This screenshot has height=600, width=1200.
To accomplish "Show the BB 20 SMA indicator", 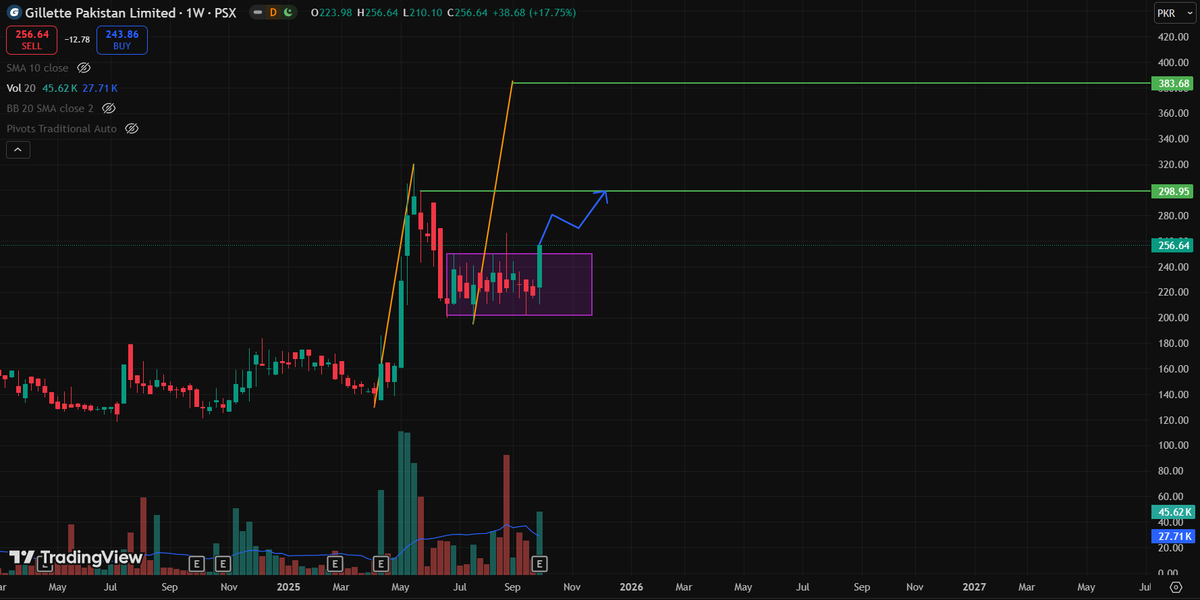I will pyautogui.click(x=111, y=108).
